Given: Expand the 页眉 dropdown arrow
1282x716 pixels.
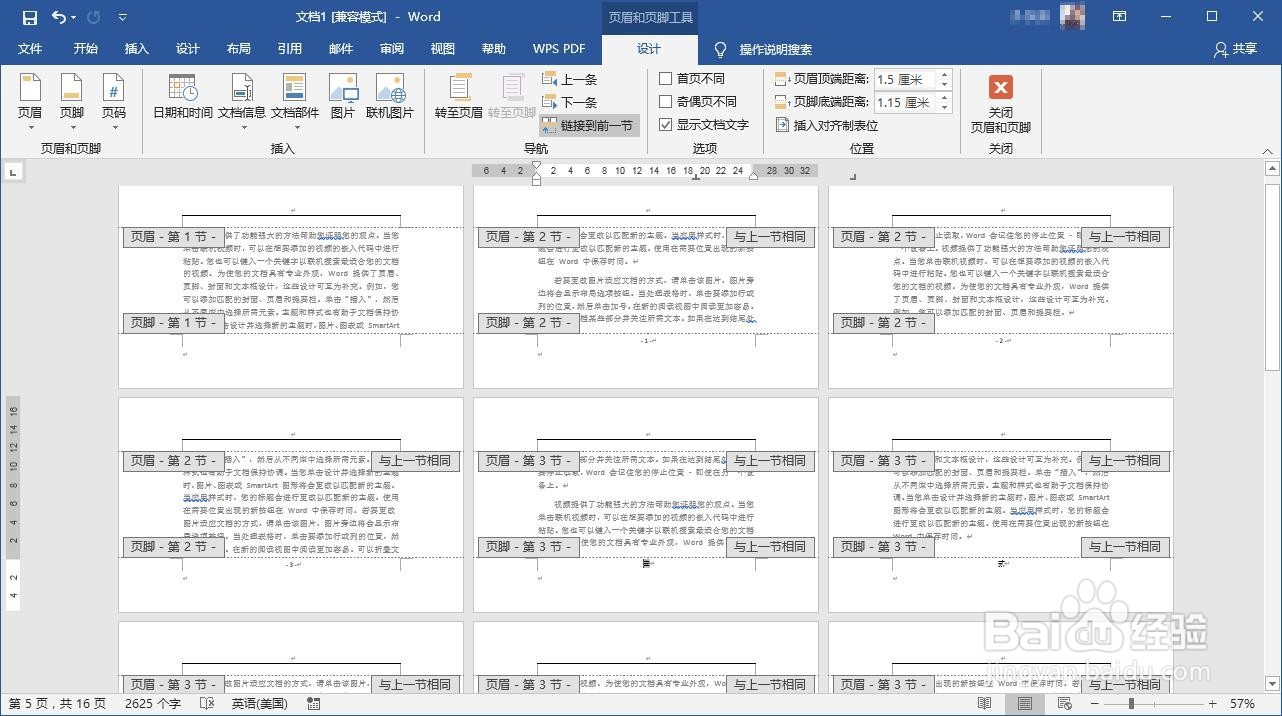Looking at the screenshot, I should click(30, 127).
